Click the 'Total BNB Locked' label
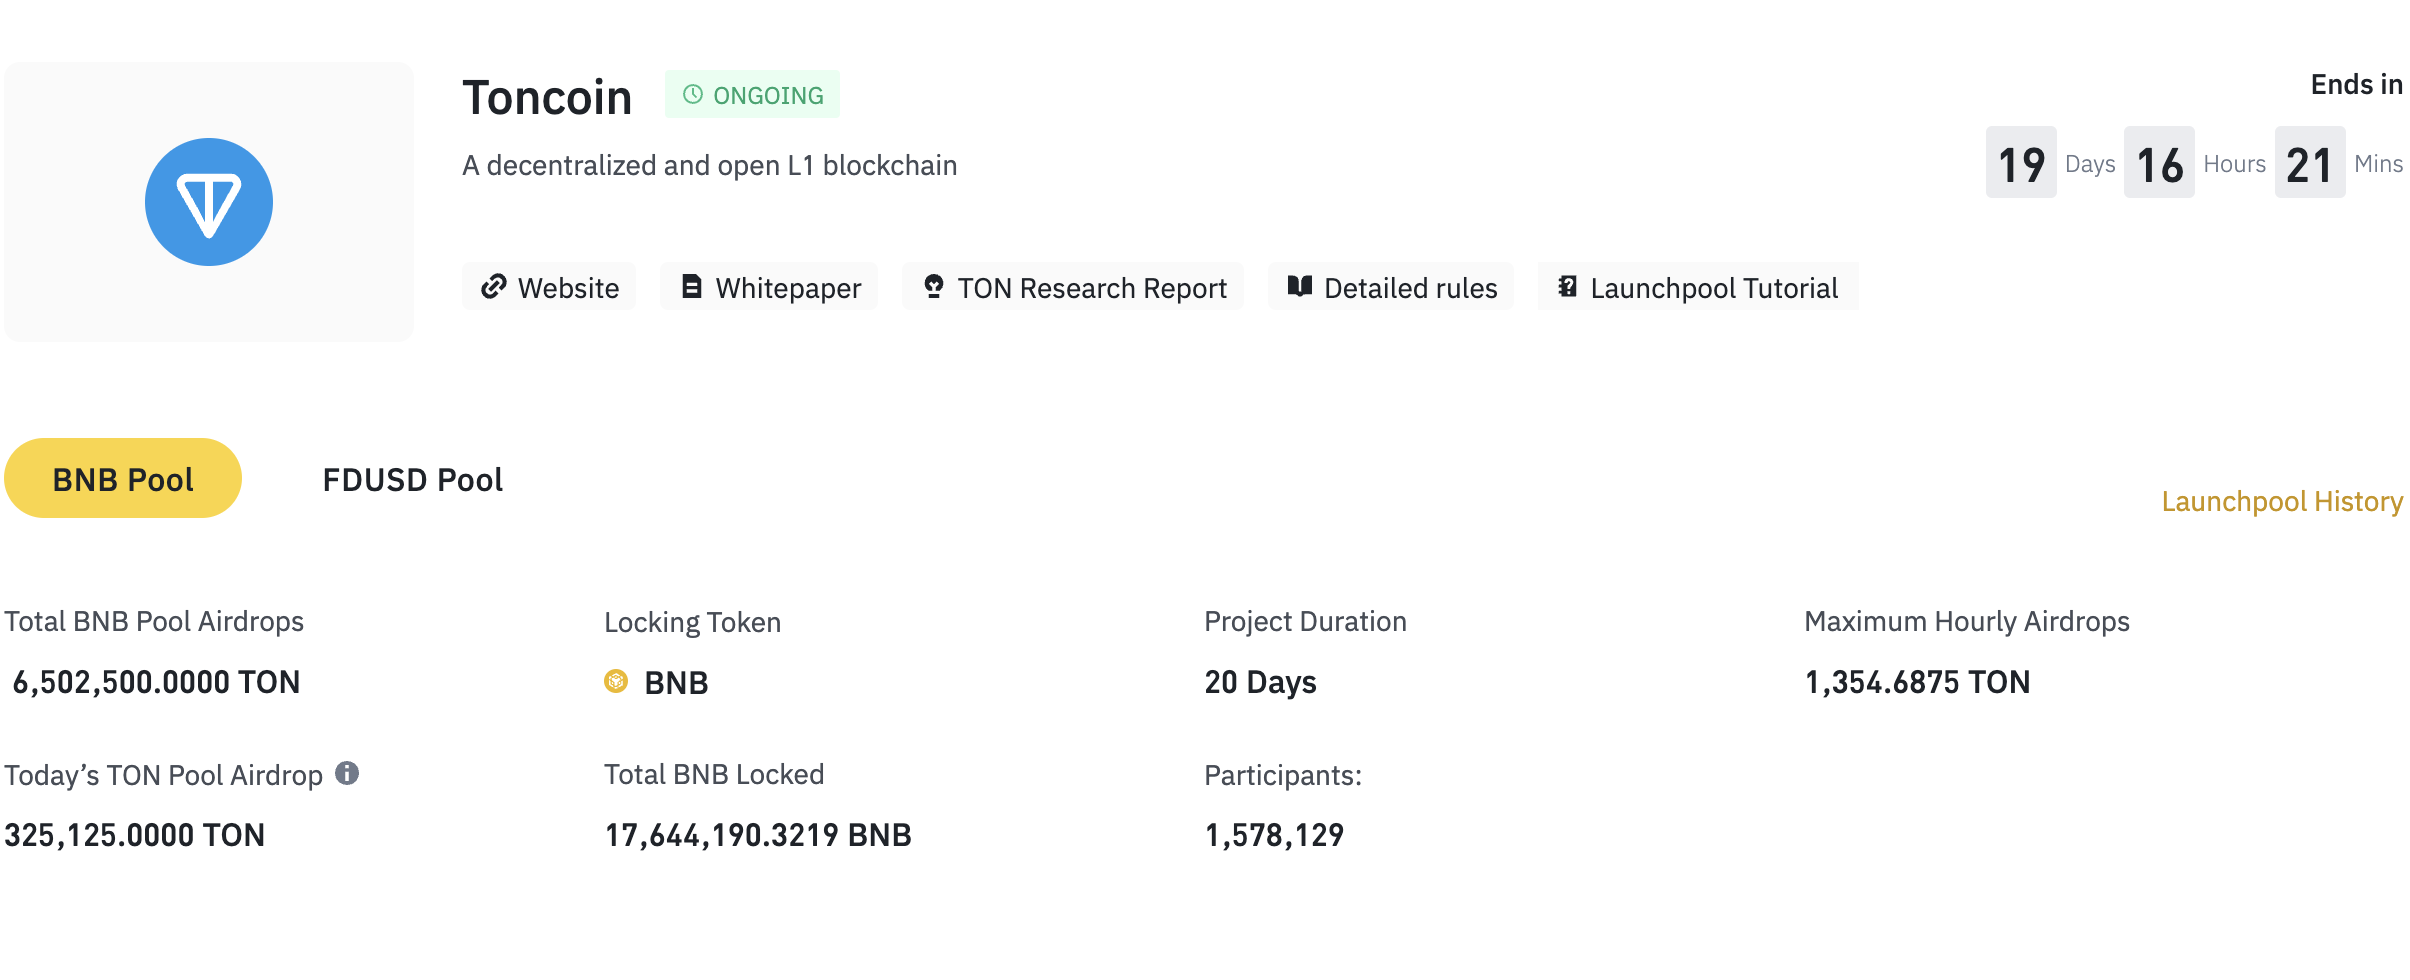Image resolution: width=2410 pixels, height=980 pixels. pyautogui.click(x=714, y=774)
